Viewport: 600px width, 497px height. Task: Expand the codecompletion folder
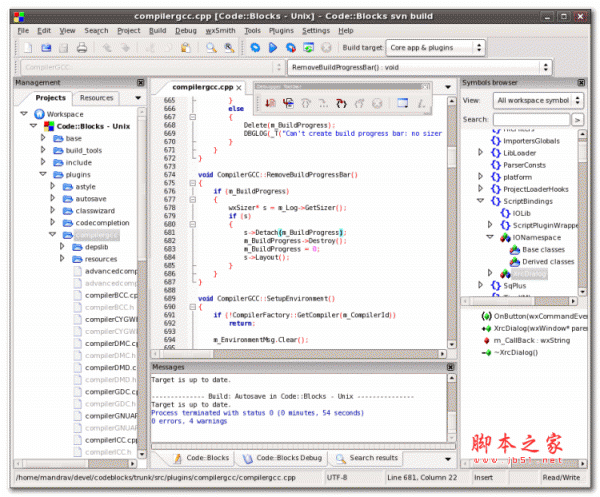pyautogui.click(x=53, y=222)
